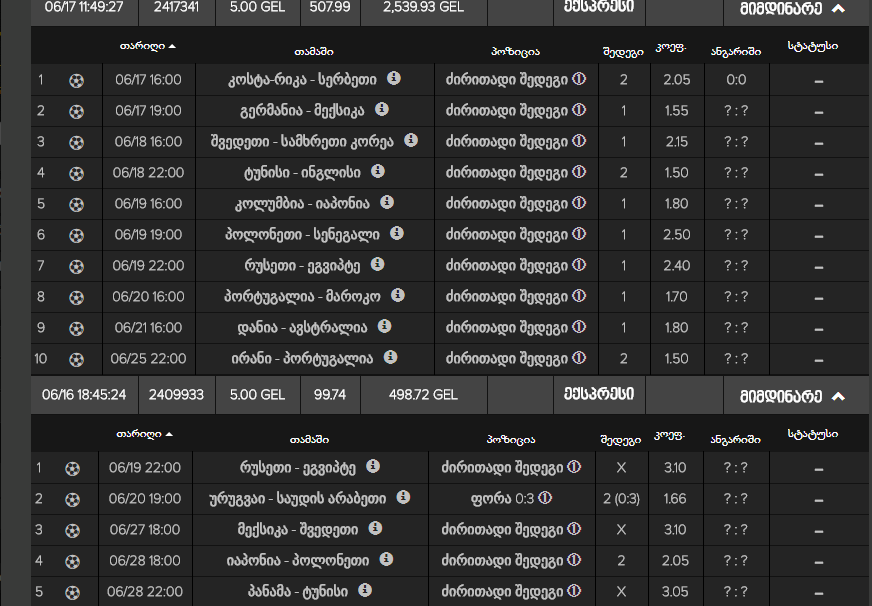Sort first ticket table by თარიღი
Screen dimensions: 872x606
point(147,46)
